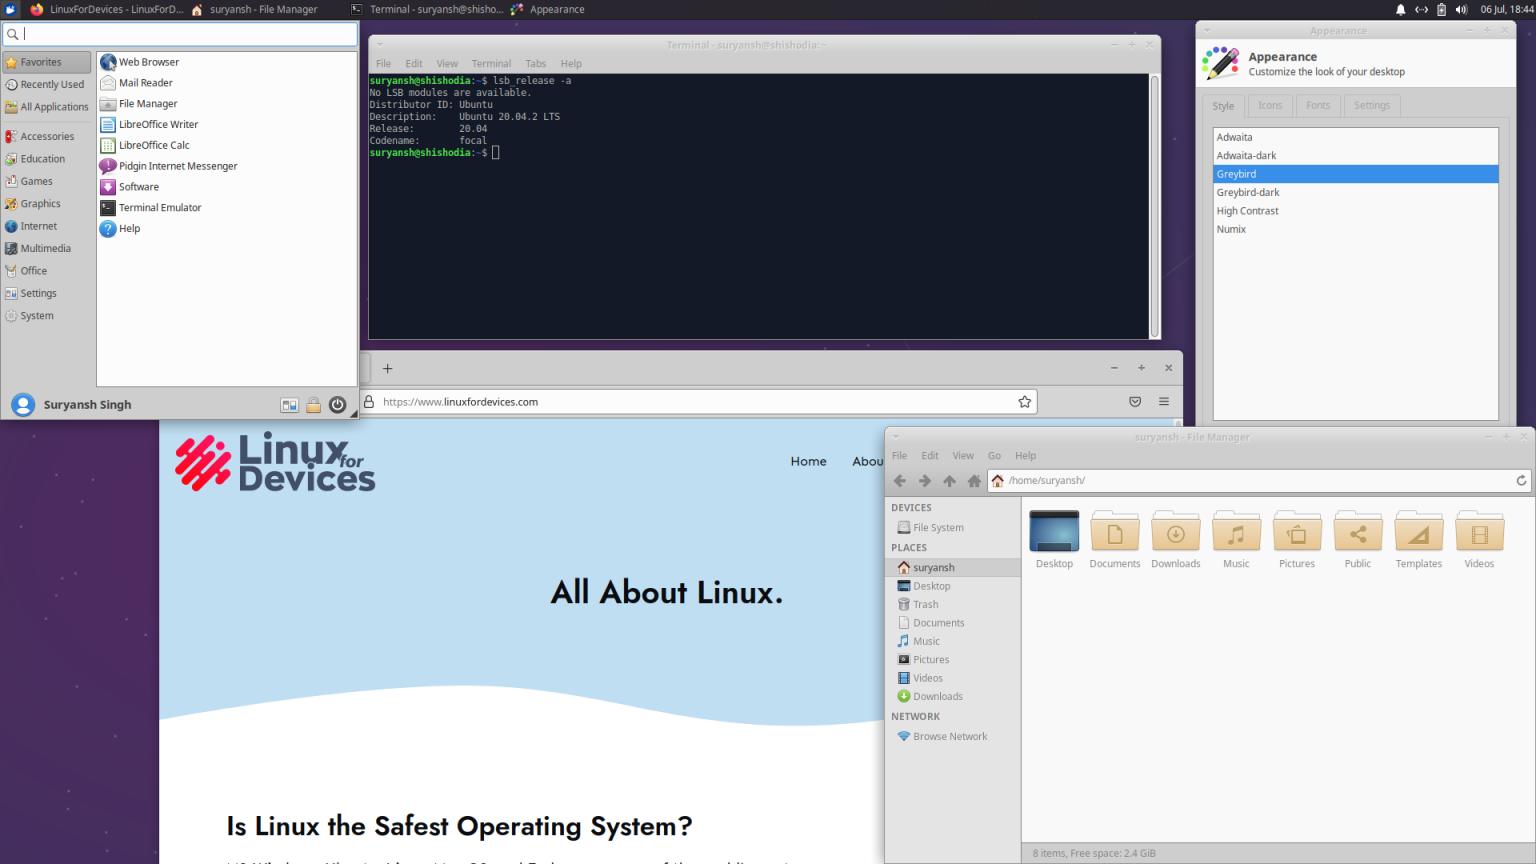Show All Applications category
The image size is (1536, 864).
(x=47, y=107)
